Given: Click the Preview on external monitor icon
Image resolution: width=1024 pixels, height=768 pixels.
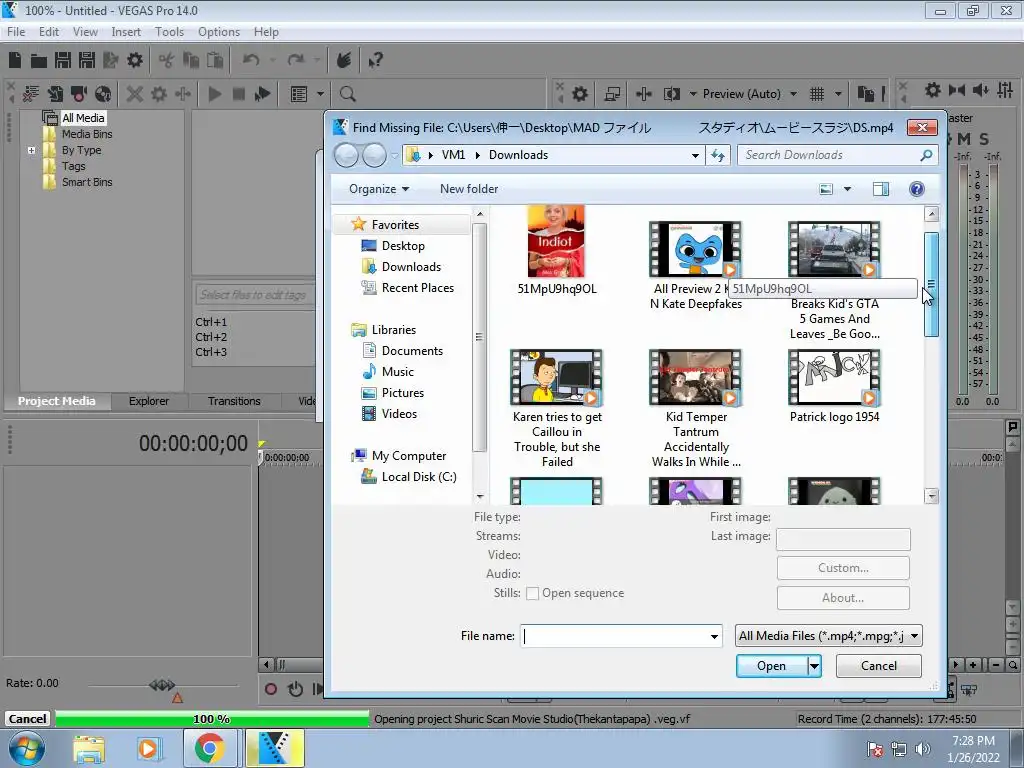Looking at the screenshot, I should coord(612,94).
